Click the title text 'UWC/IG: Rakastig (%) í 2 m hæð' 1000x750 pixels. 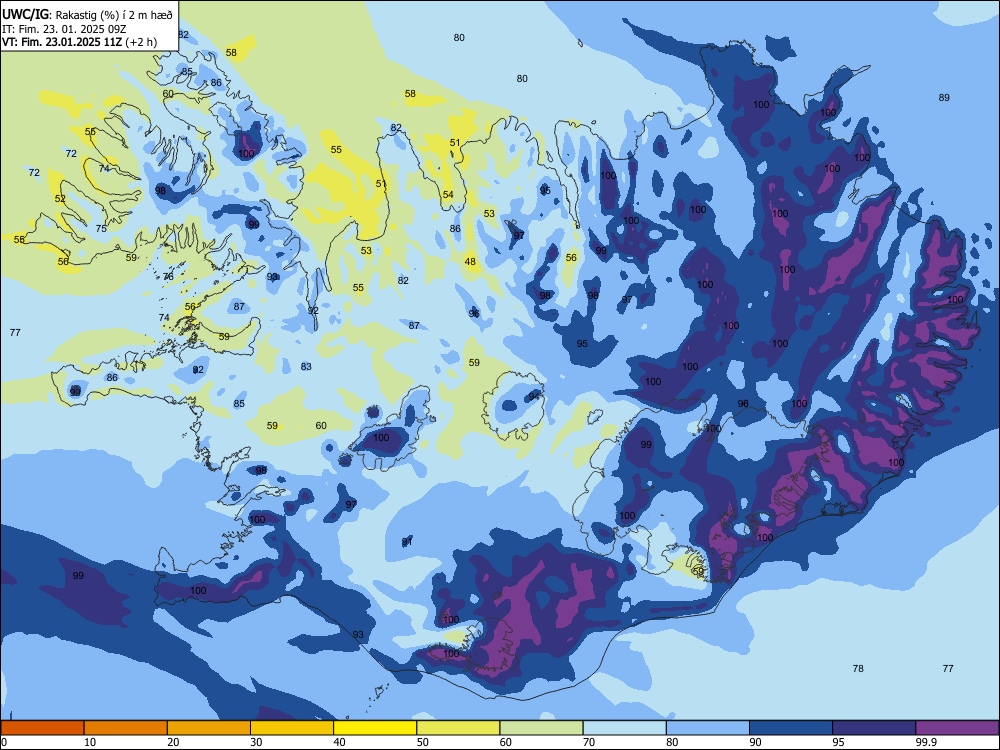pos(87,15)
